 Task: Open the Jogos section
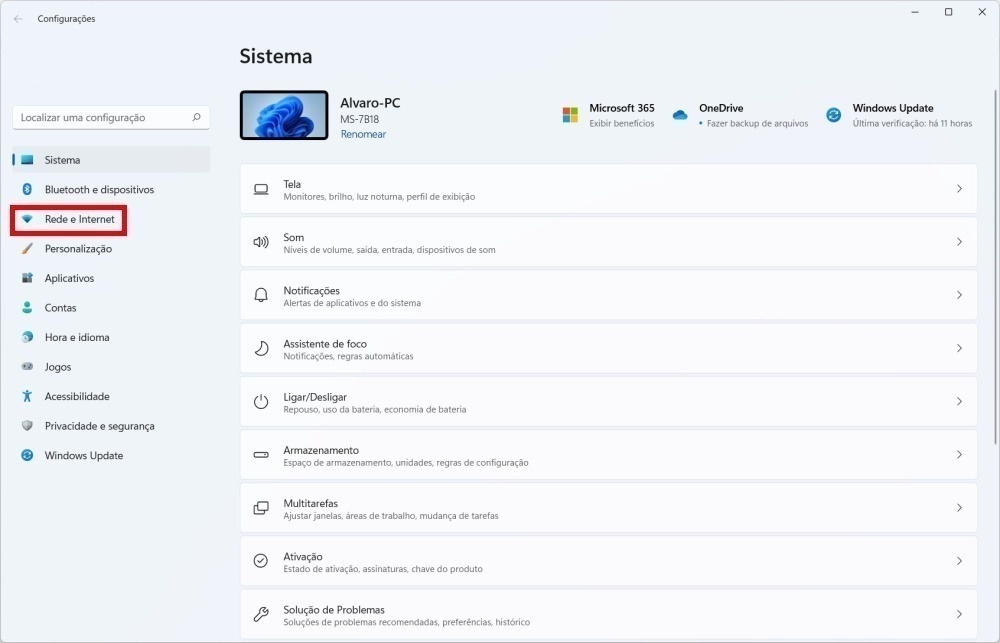click(x=111, y=367)
